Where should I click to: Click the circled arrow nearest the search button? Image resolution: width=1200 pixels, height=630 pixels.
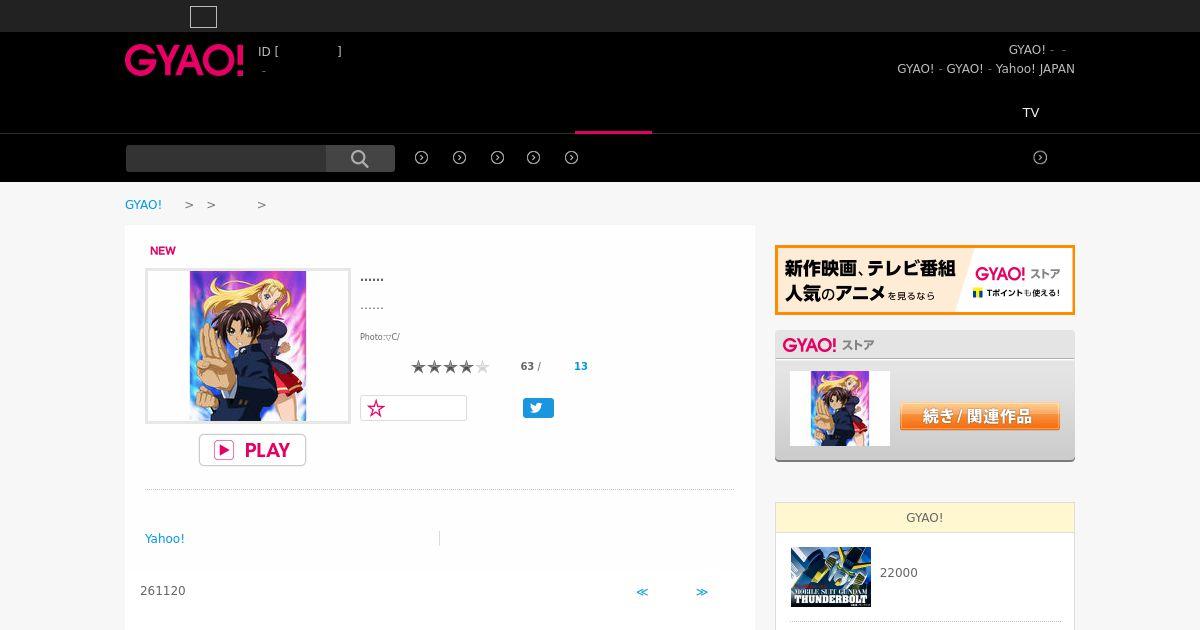[x=422, y=157]
